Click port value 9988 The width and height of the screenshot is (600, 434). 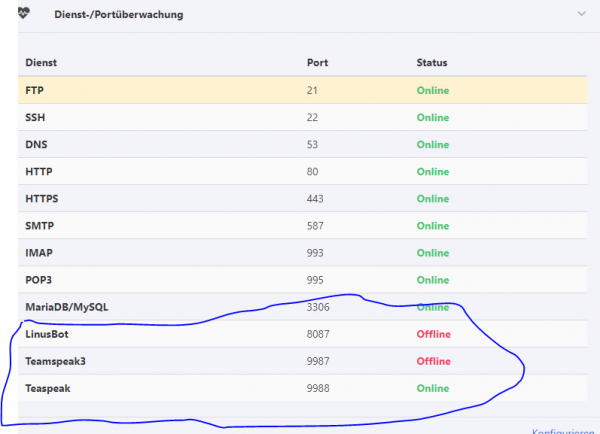(x=318, y=388)
